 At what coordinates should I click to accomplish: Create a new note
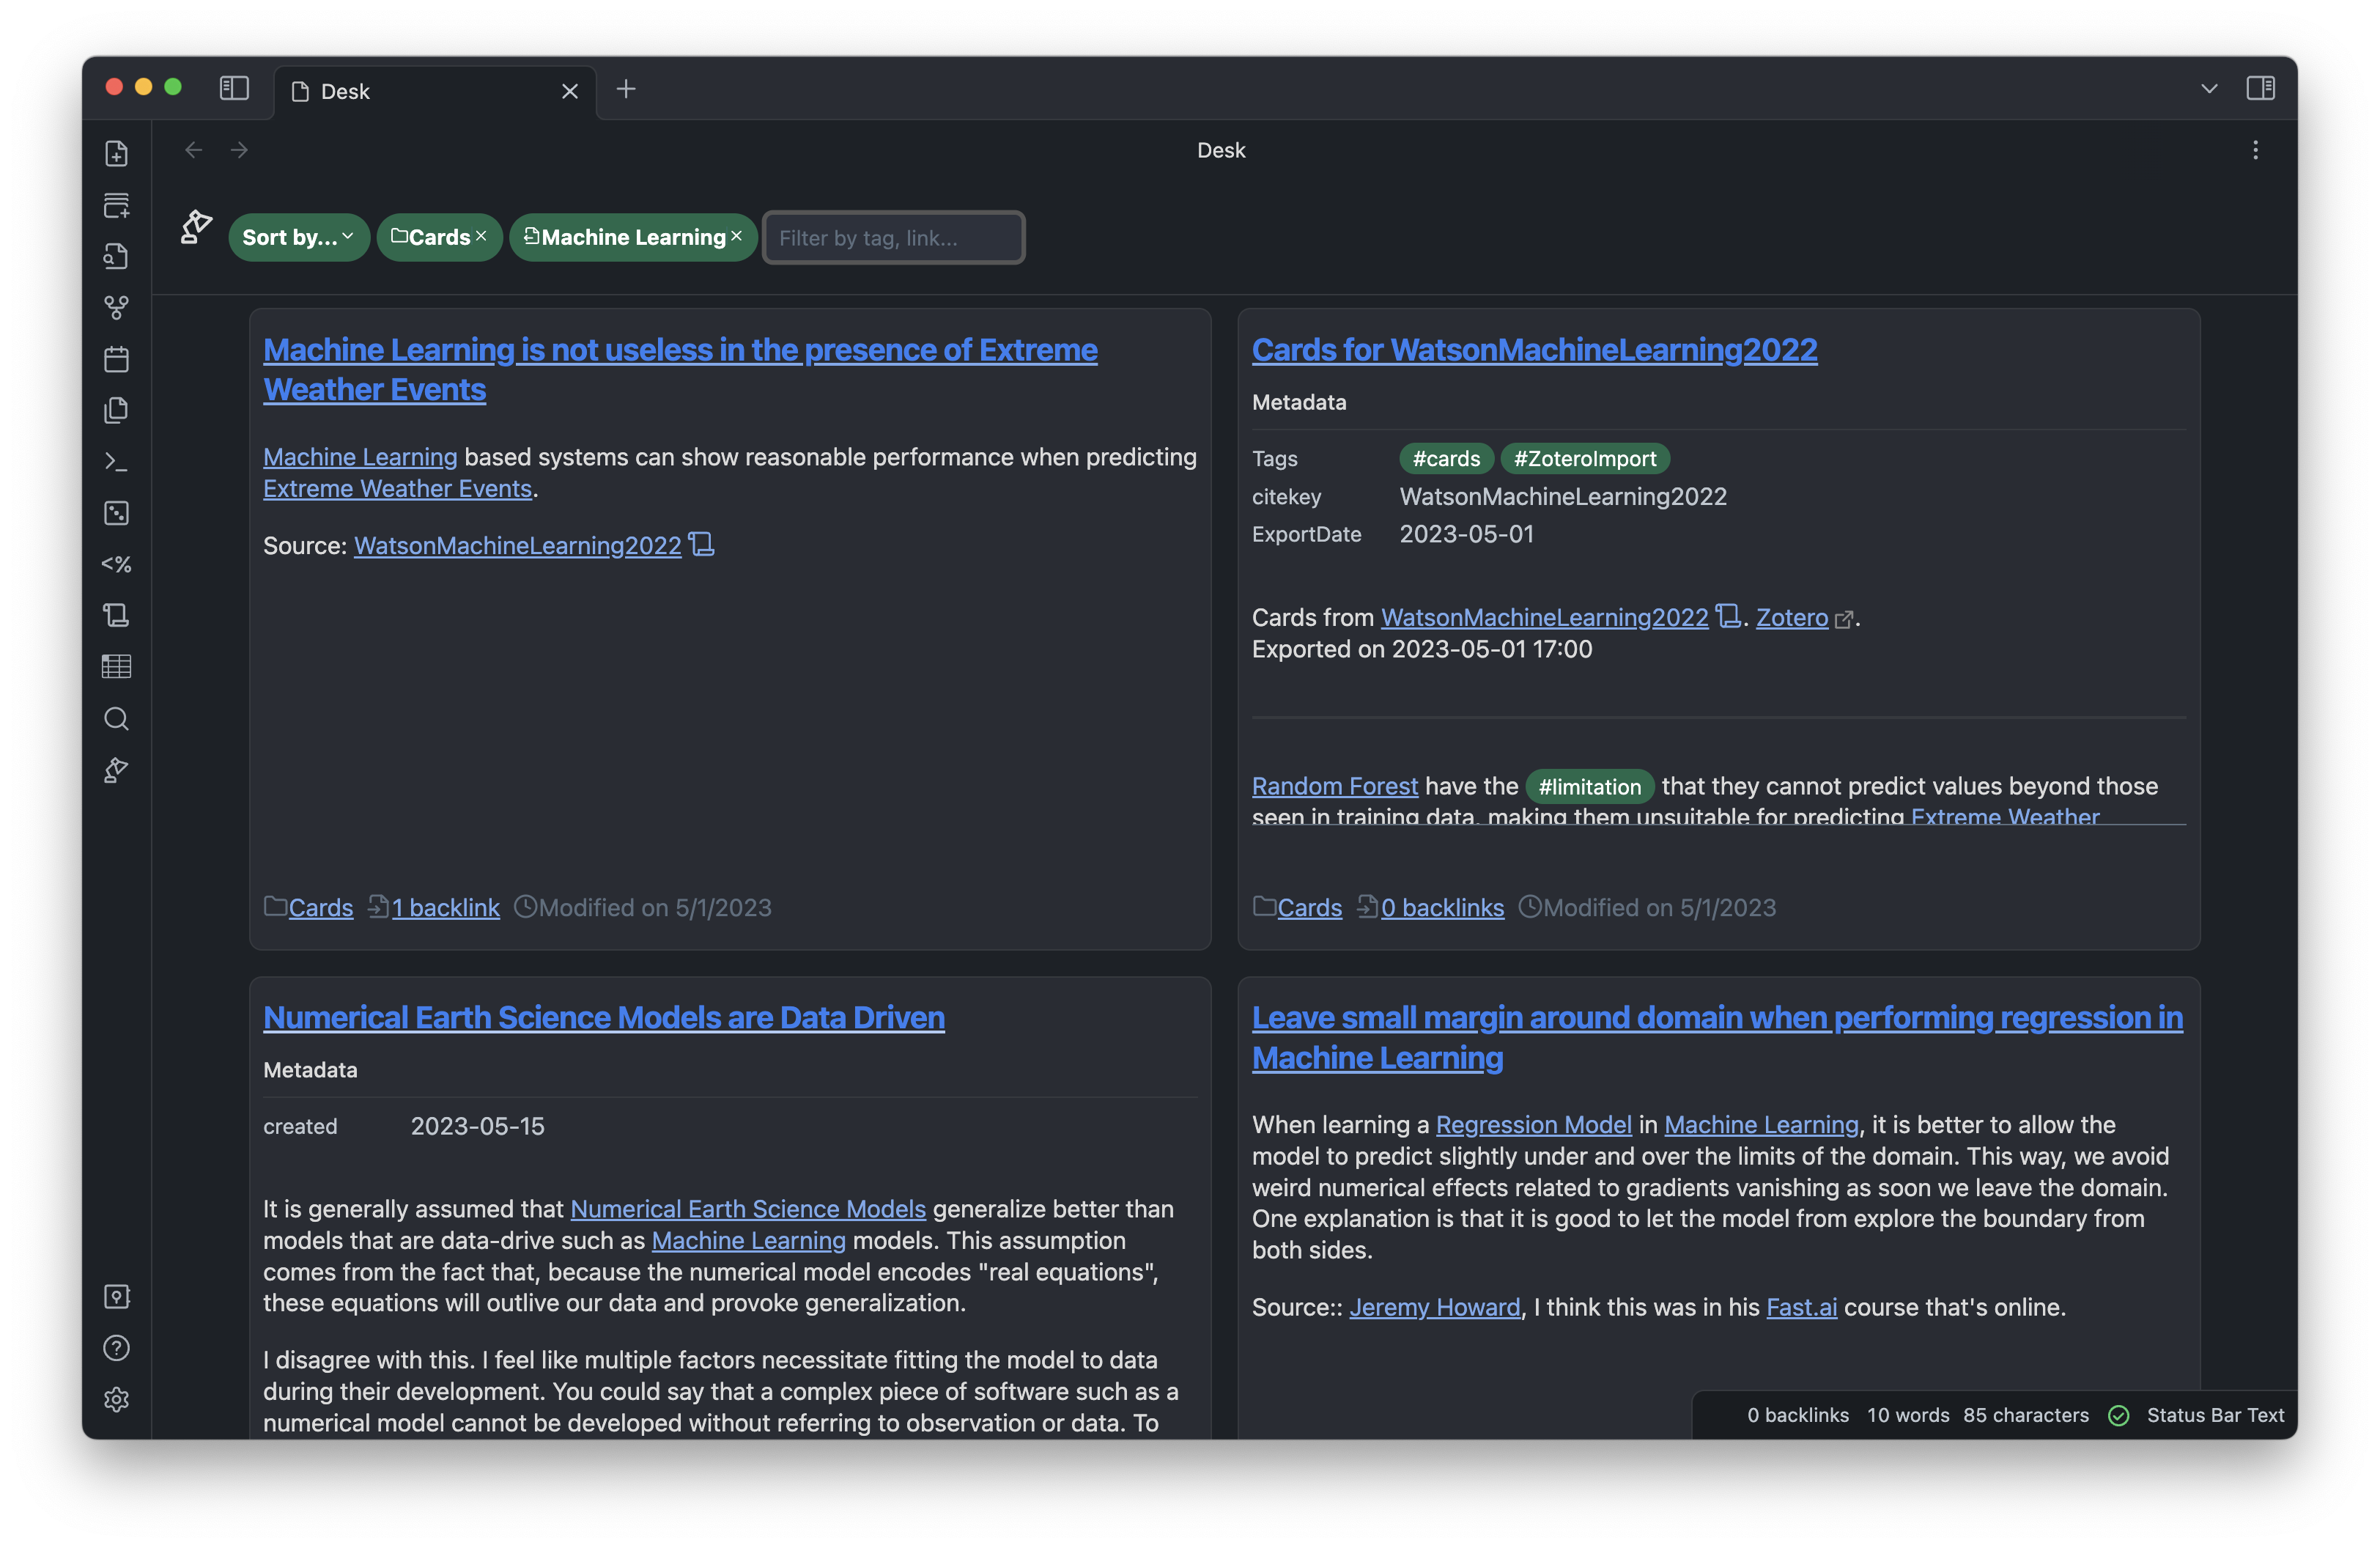click(x=117, y=153)
